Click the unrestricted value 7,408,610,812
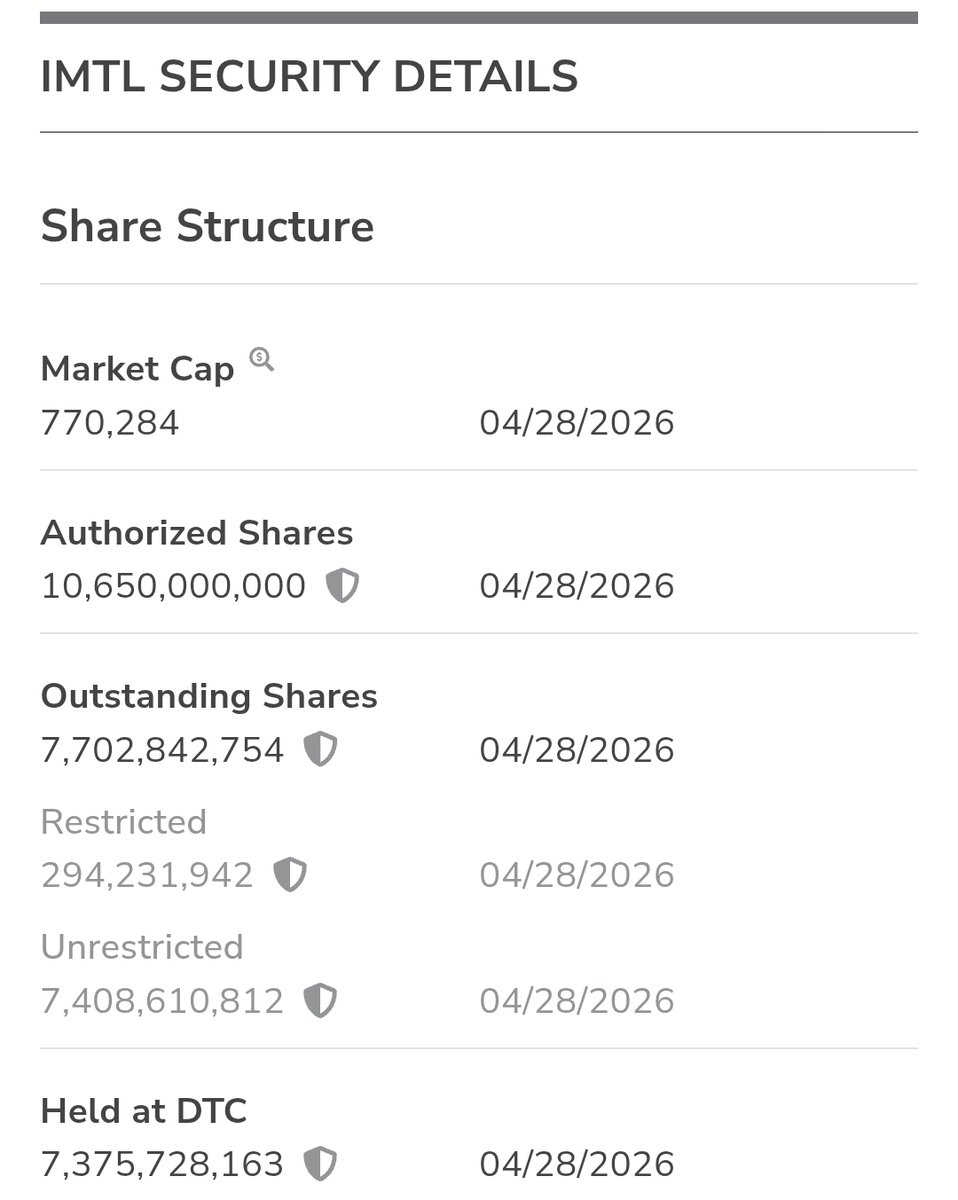958x1200 pixels. point(162,1000)
